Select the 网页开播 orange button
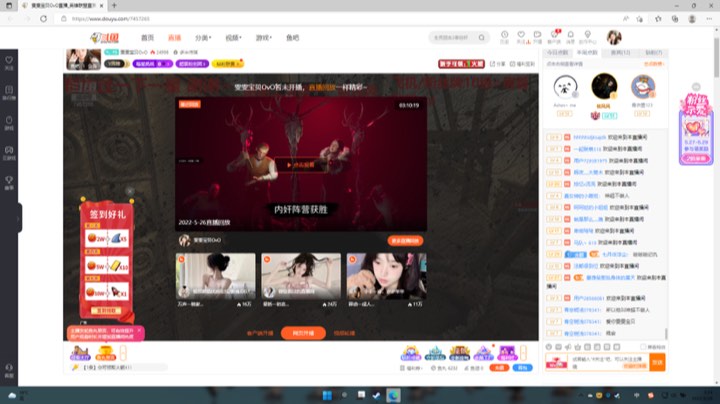 point(303,333)
